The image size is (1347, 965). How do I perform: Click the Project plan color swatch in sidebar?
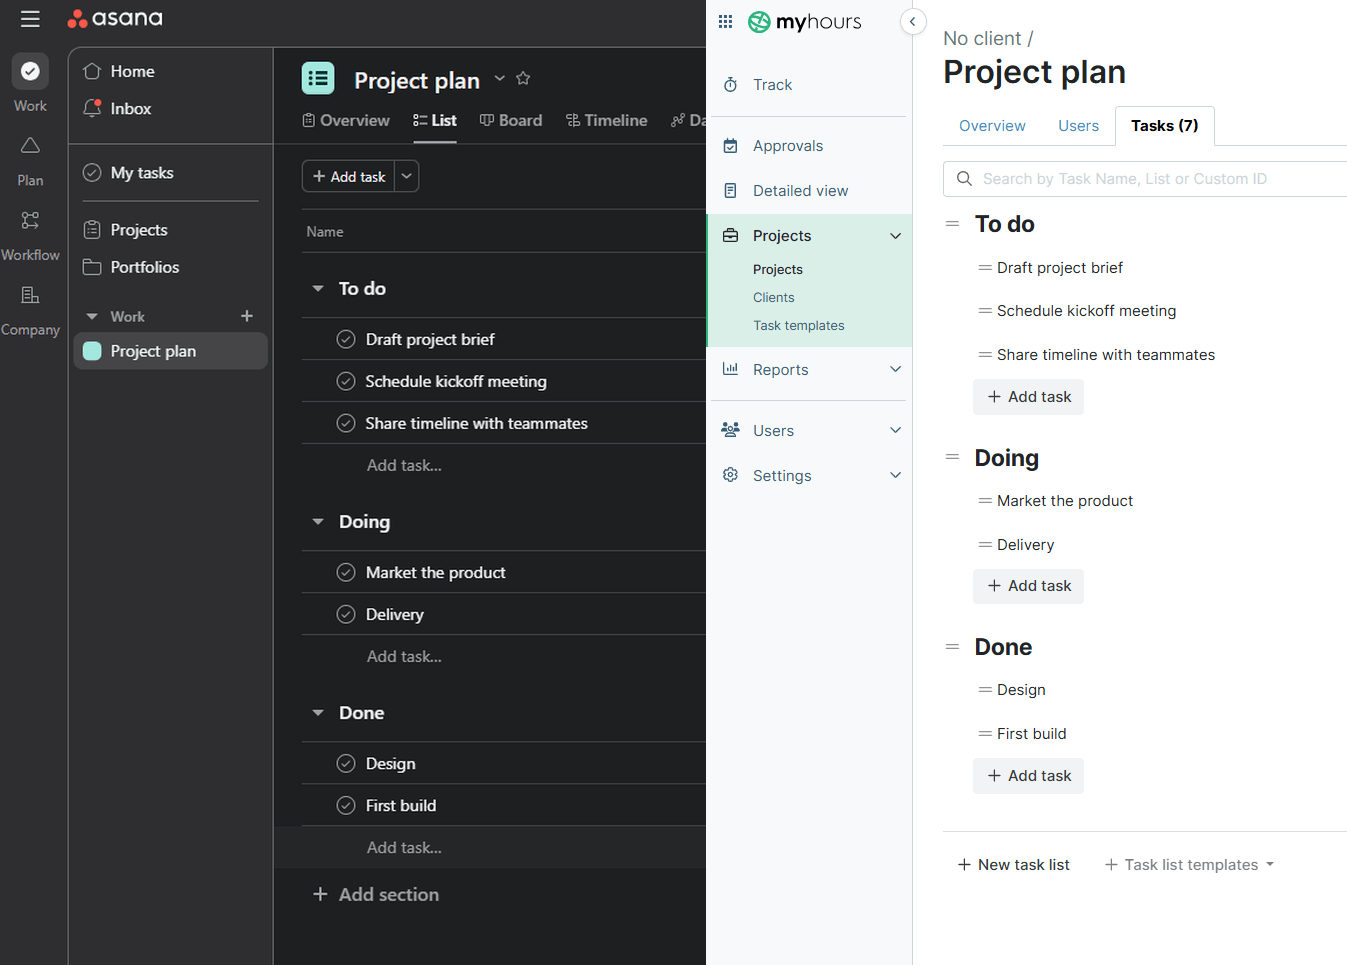point(93,351)
